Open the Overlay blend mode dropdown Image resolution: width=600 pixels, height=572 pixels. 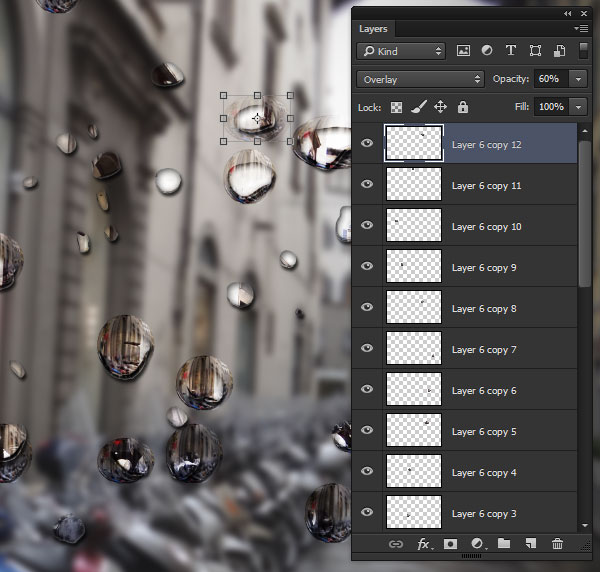click(420, 79)
